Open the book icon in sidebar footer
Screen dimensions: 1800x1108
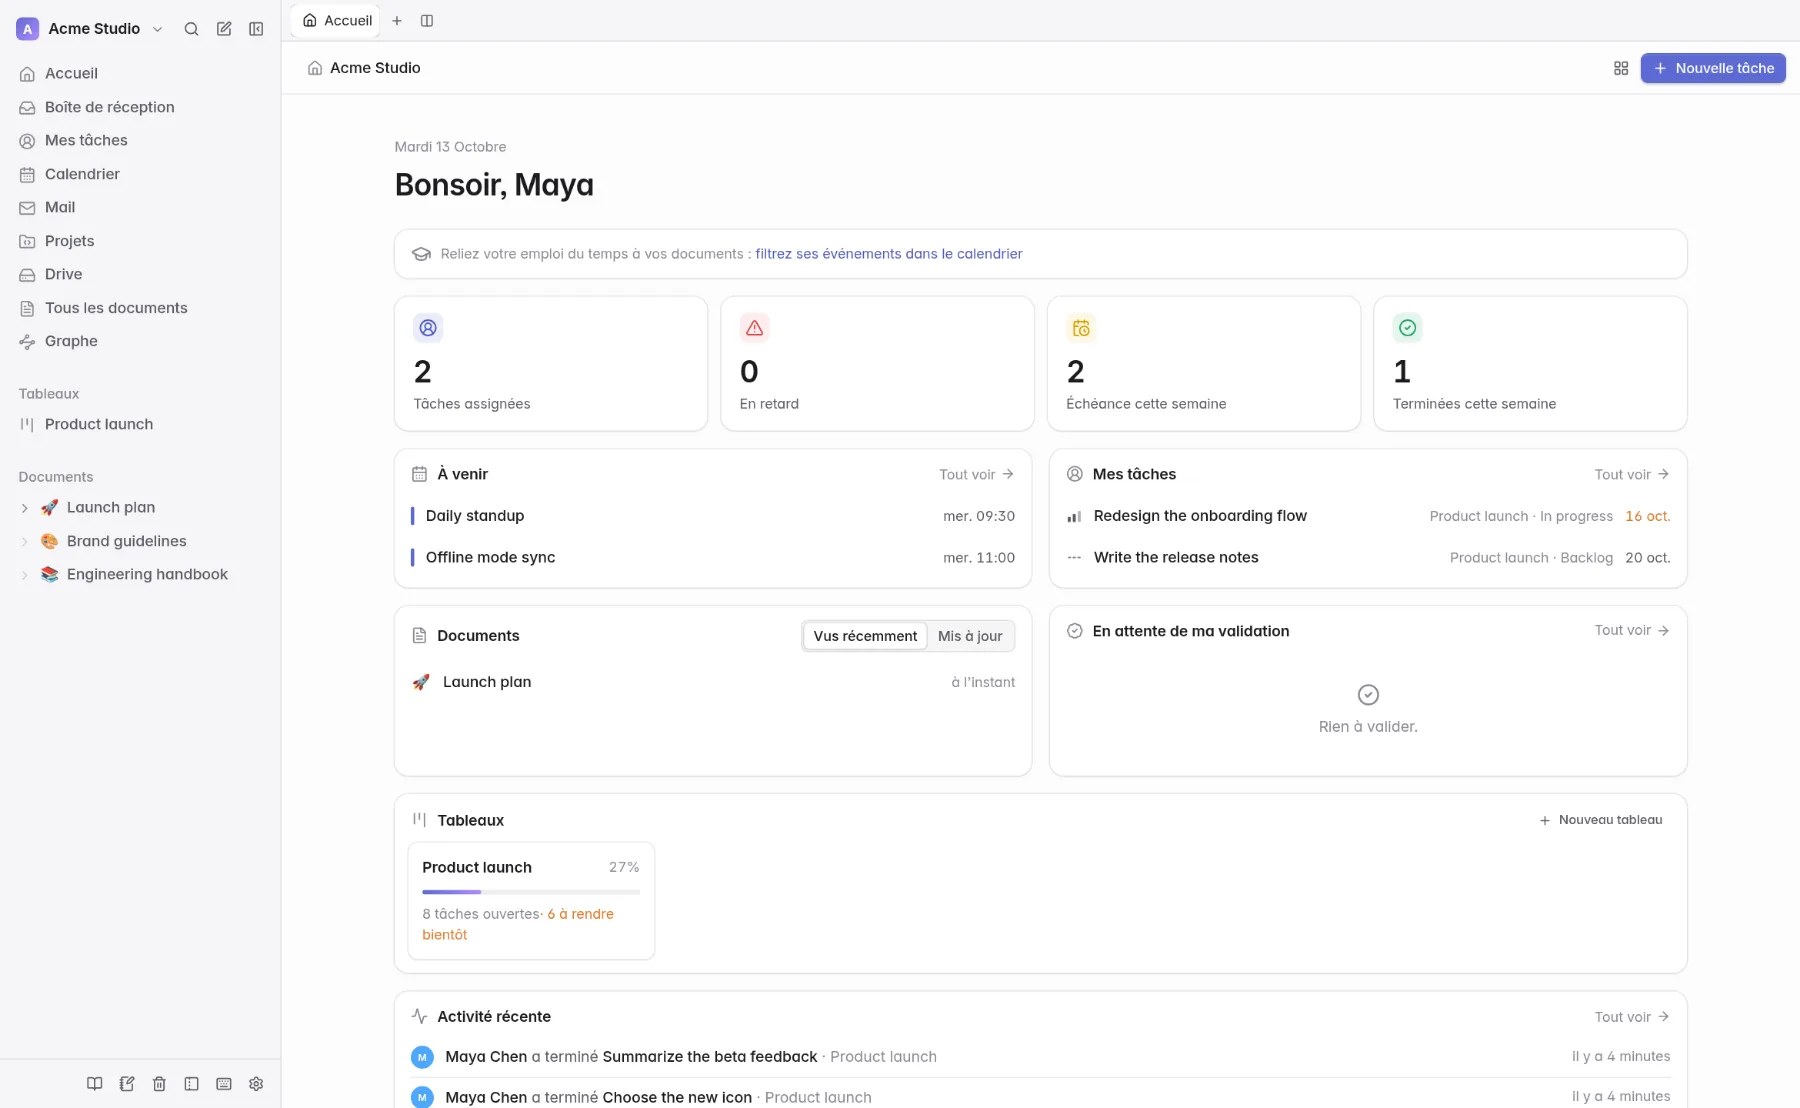[94, 1084]
